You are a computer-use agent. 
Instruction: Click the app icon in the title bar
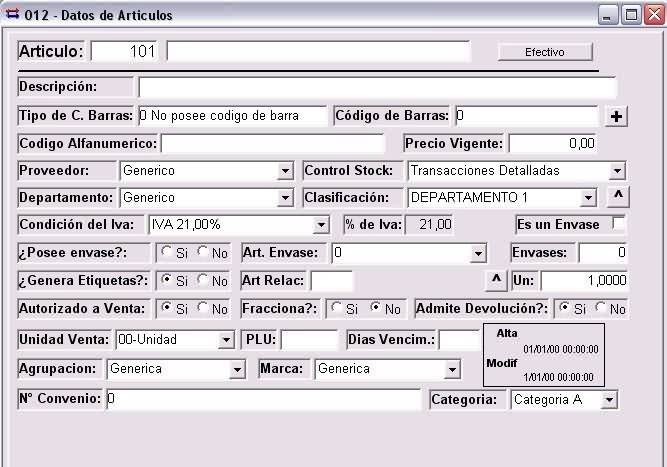(13, 15)
